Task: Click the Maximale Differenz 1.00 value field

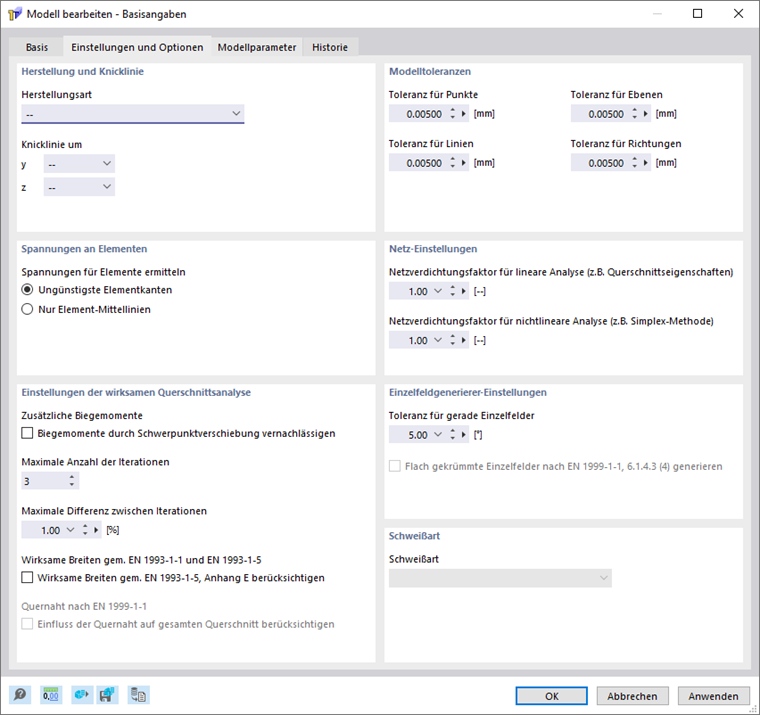Action: tap(43, 530)
